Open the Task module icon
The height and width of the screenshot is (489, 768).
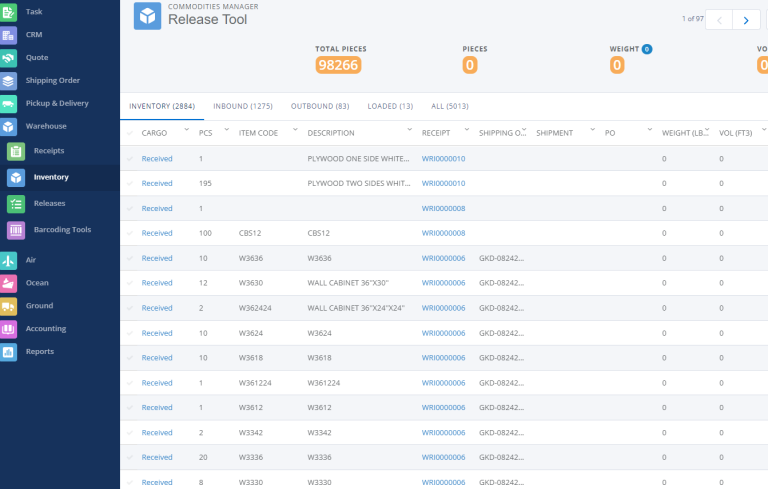(8, 12)
